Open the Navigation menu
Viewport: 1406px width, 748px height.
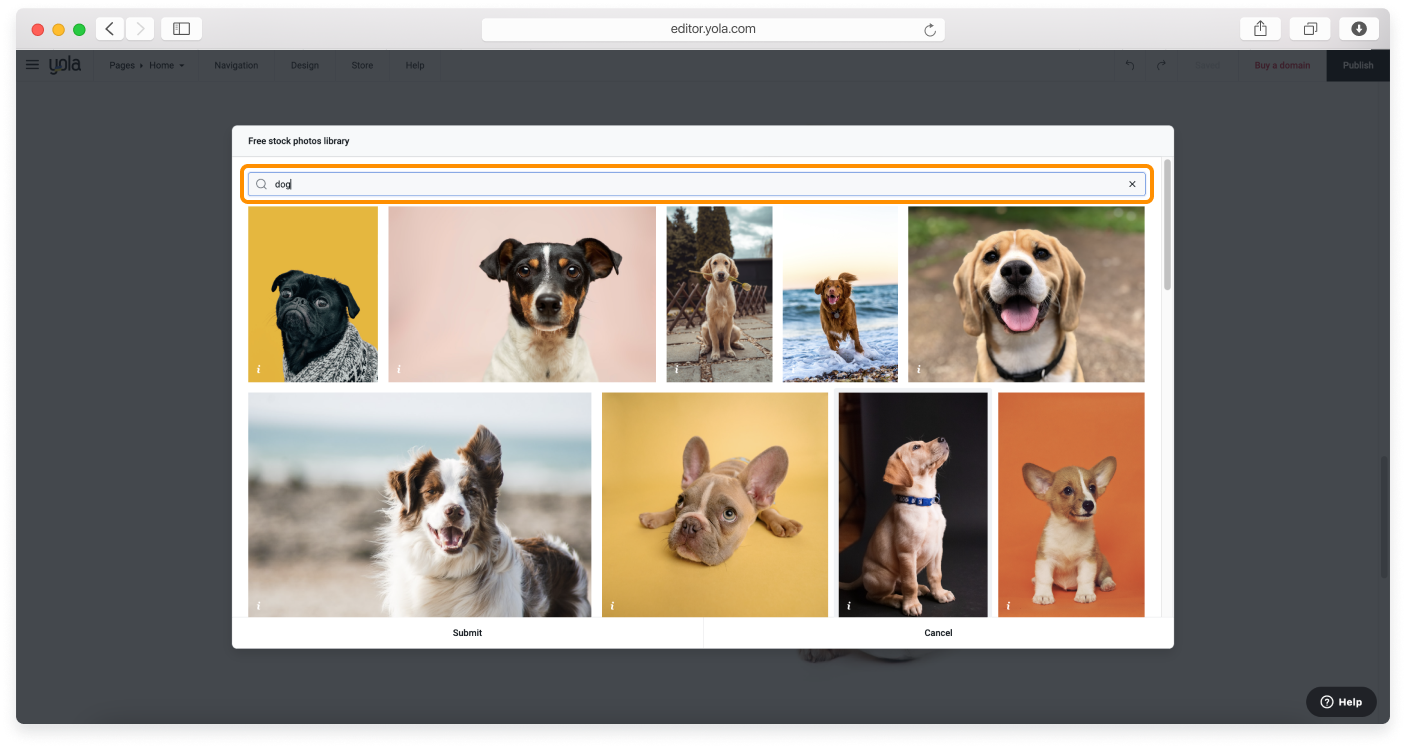click(235, 65)
